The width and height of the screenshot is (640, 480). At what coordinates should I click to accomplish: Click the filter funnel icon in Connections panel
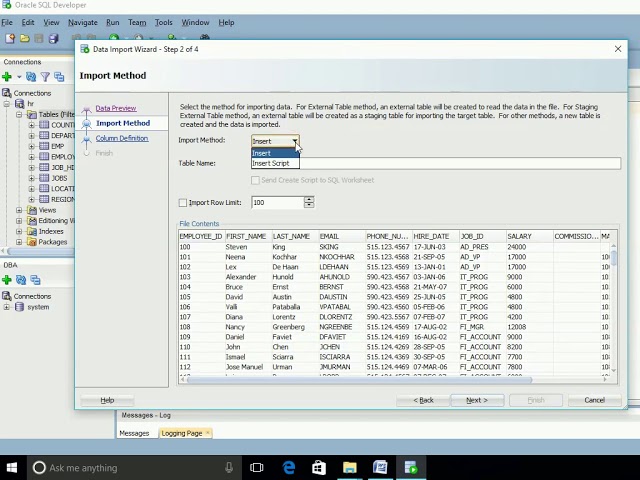click(45, 76)
